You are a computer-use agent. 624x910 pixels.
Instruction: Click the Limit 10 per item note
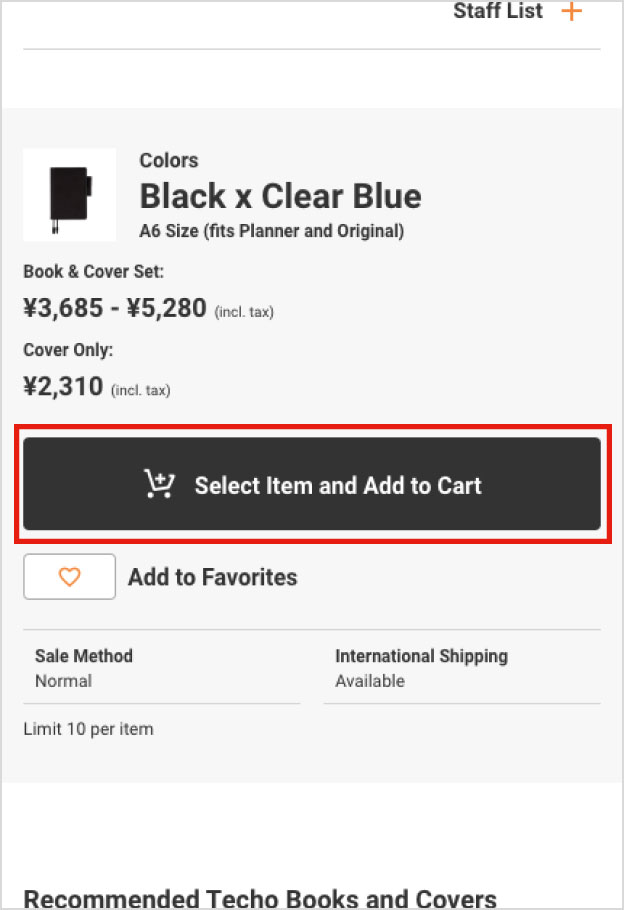pyautogui.click(x=88, y=729)
